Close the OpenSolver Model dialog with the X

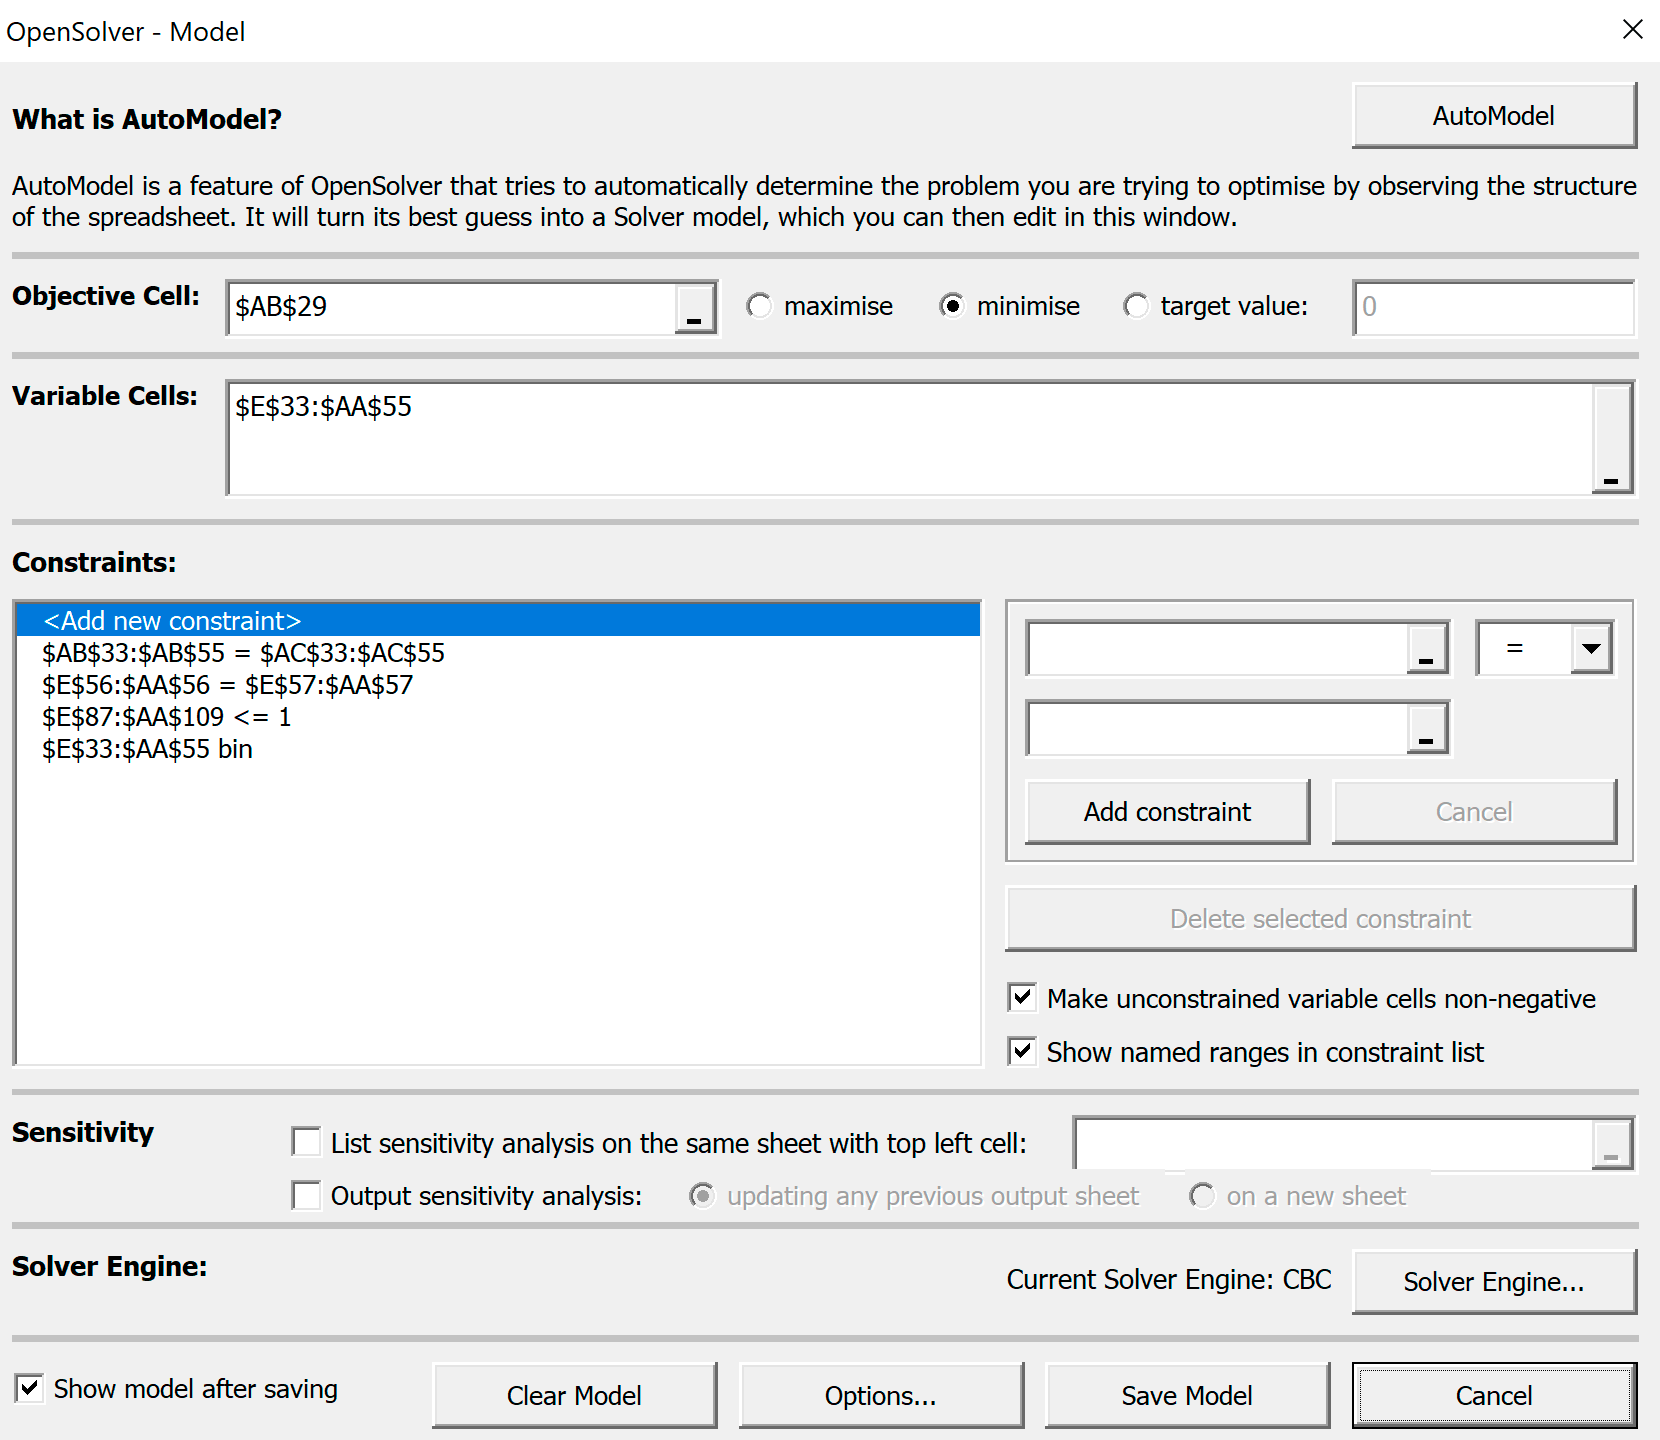coord(1632,30)
